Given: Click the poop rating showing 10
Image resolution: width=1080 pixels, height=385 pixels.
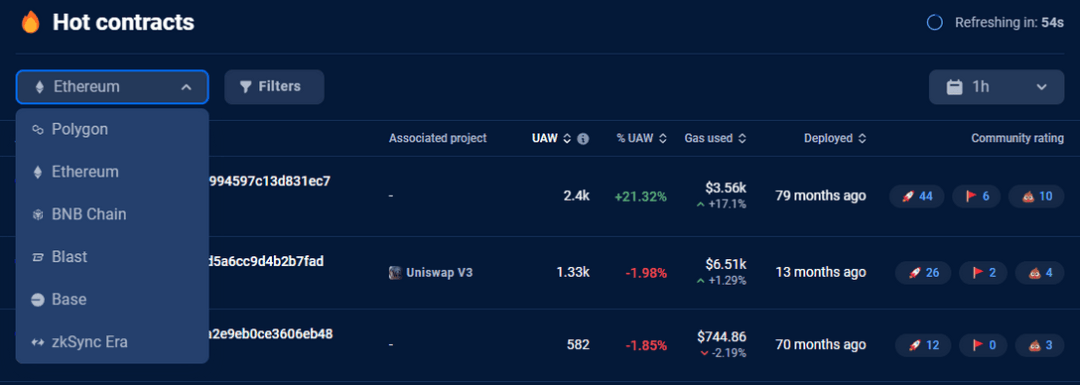Looking at the screenshot, I should pos(1036,196).
